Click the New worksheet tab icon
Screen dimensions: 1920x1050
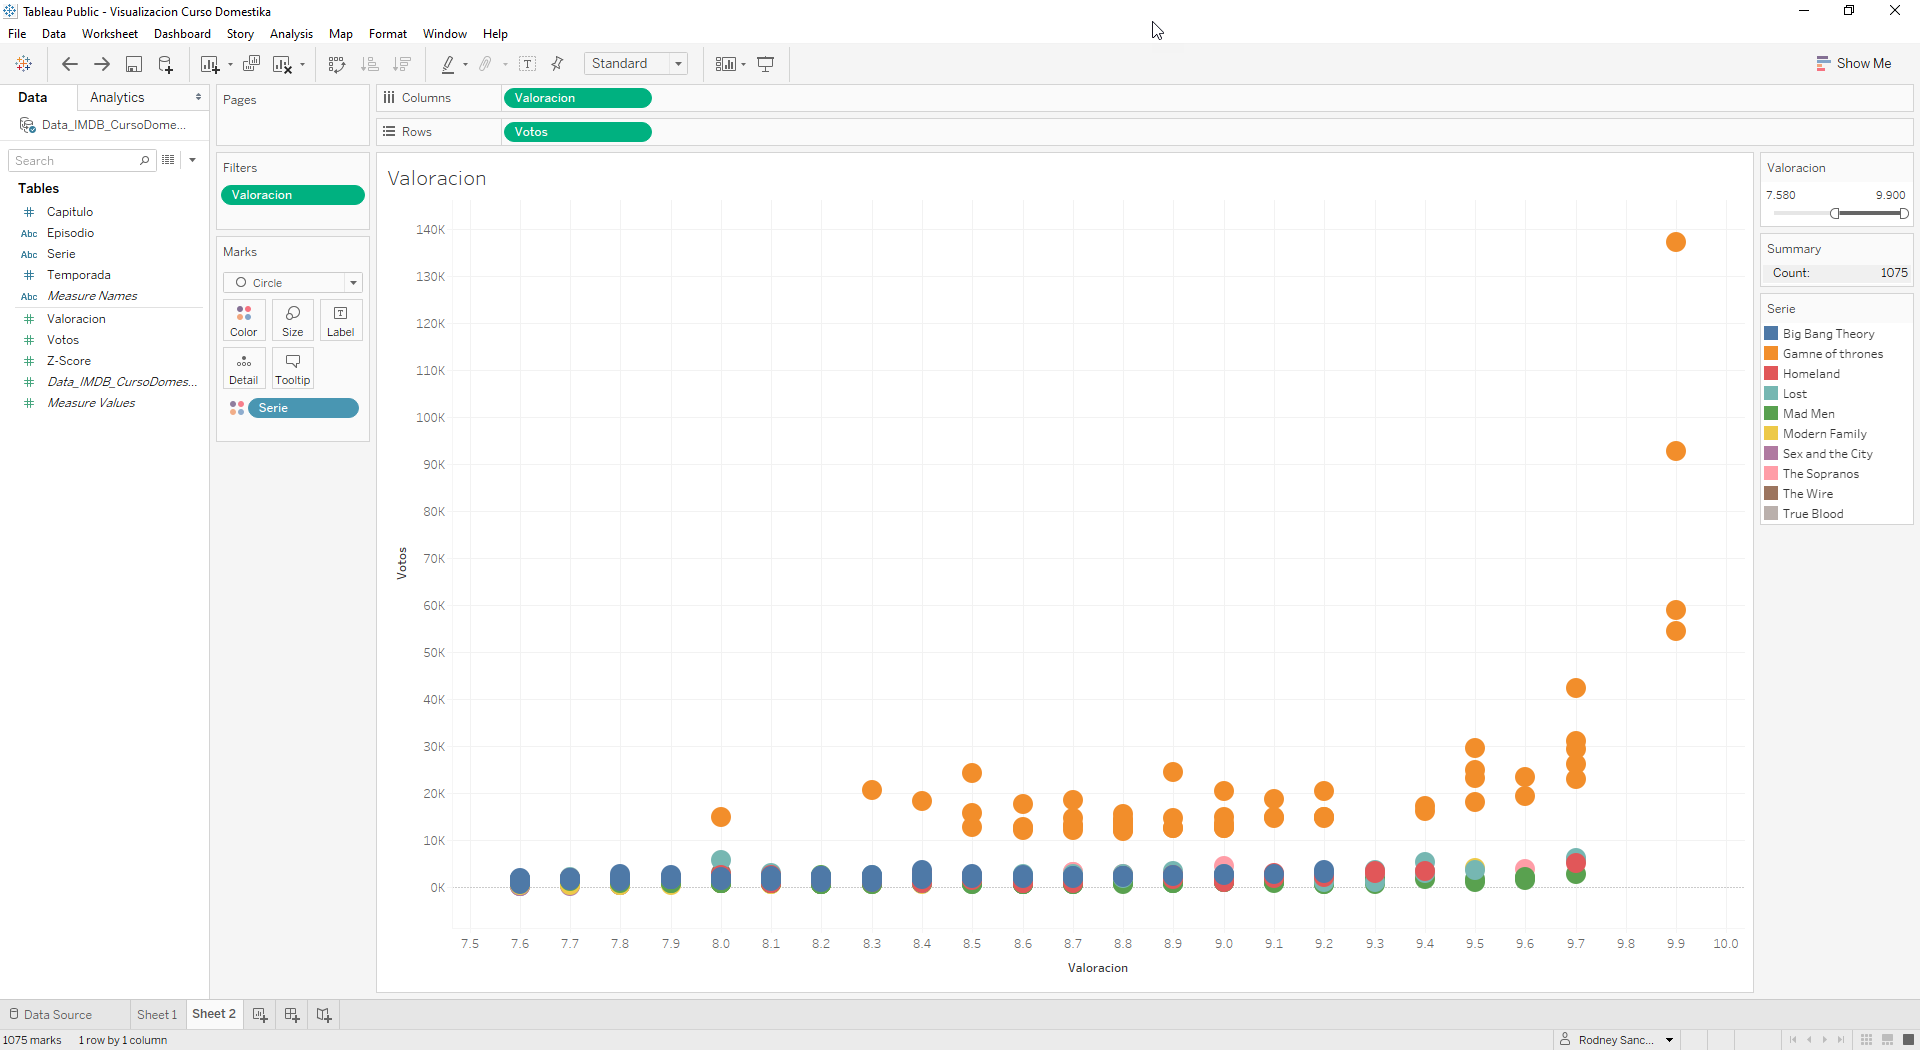(260, 1015)
